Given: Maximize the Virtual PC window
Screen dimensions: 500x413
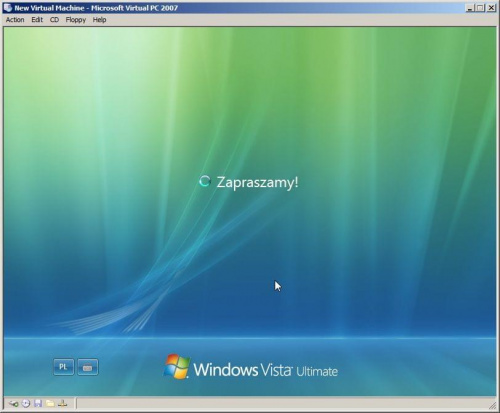Looking at the screenshot, I should tap(480, 8).
